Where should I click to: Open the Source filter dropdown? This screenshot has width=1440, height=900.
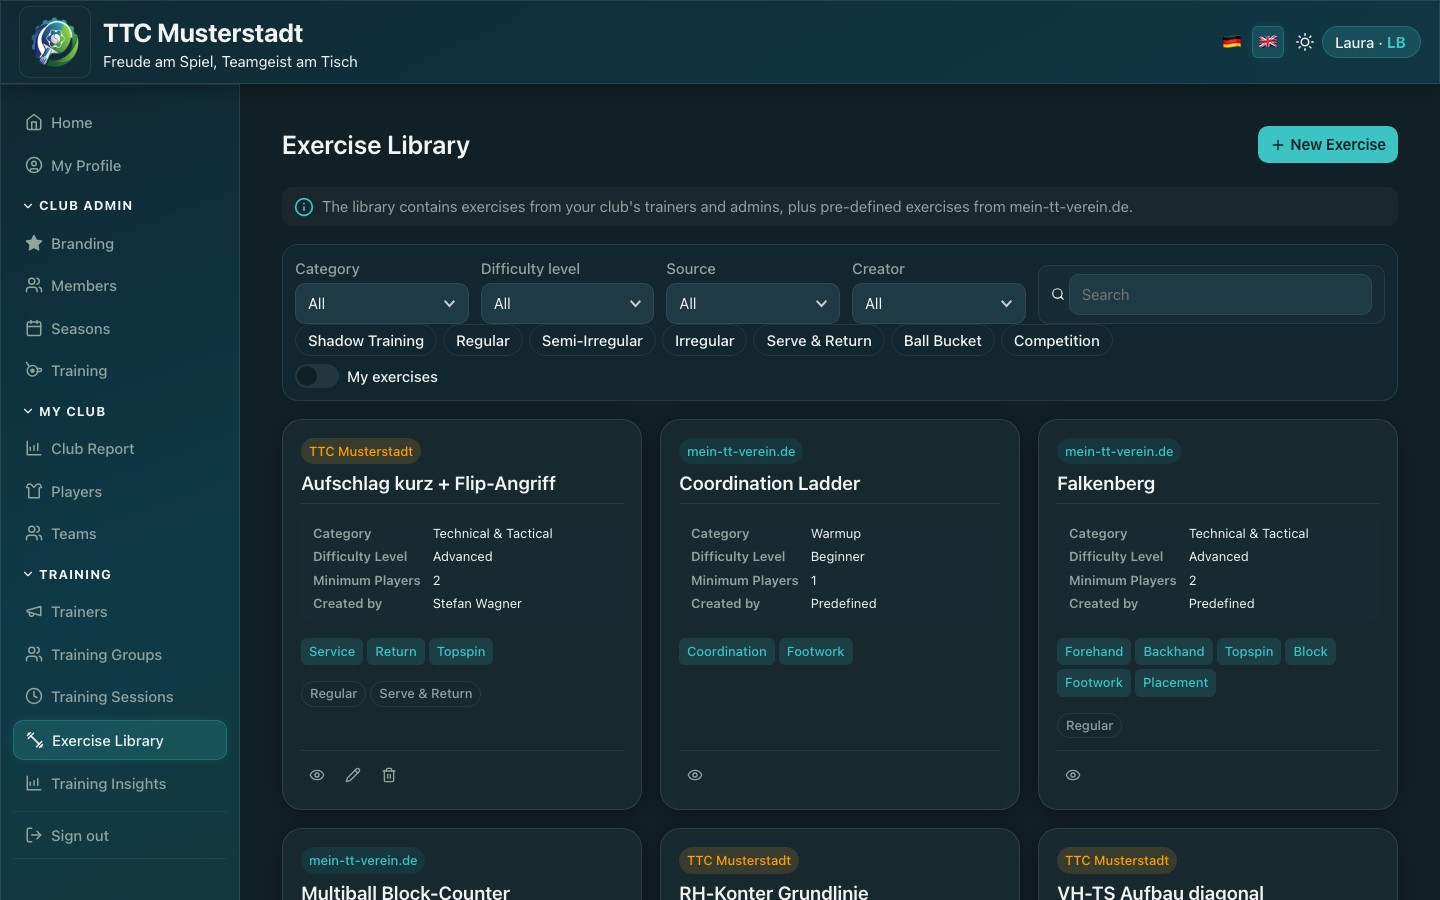753,304
